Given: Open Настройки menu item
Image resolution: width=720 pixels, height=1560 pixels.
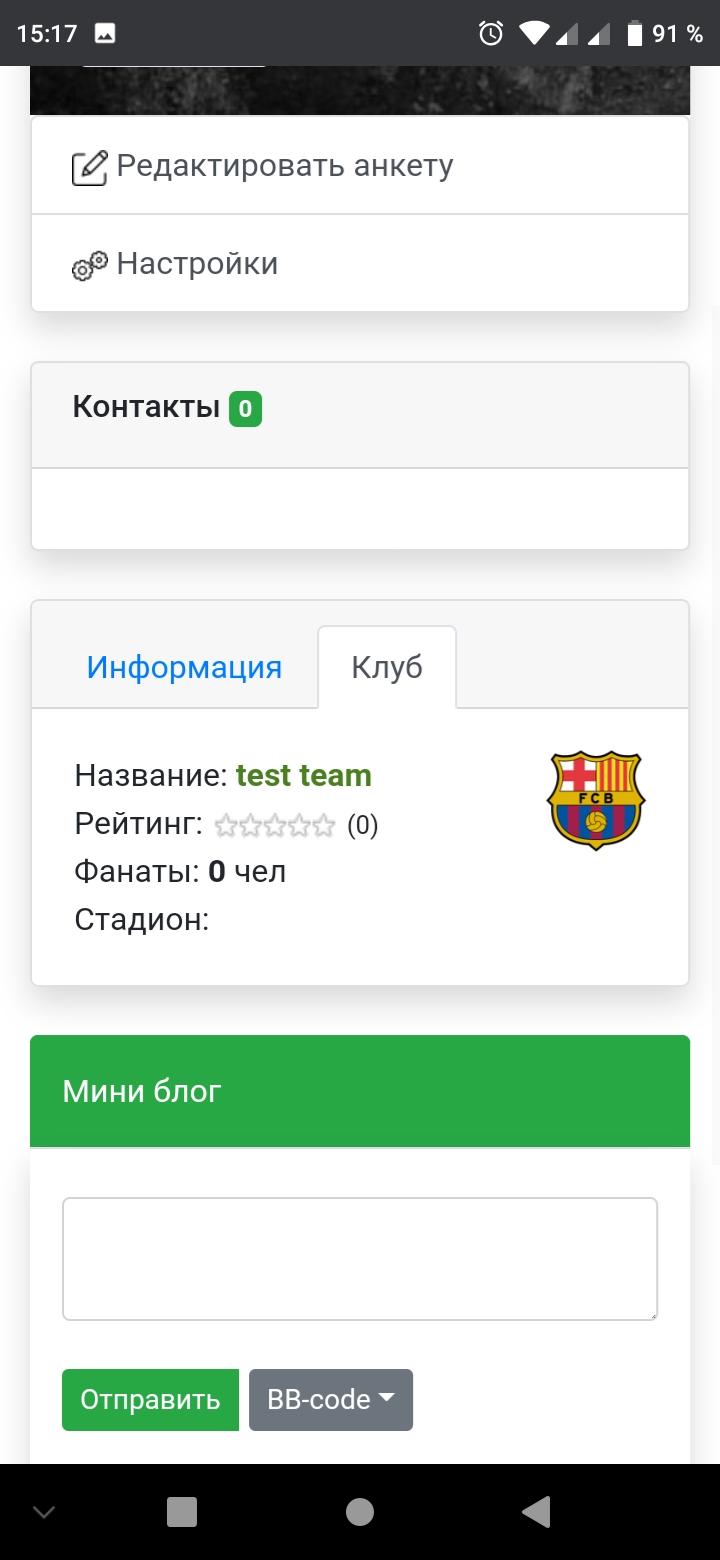Looking at the screenshot, I should pyautogui.click(x=197, y=264).
